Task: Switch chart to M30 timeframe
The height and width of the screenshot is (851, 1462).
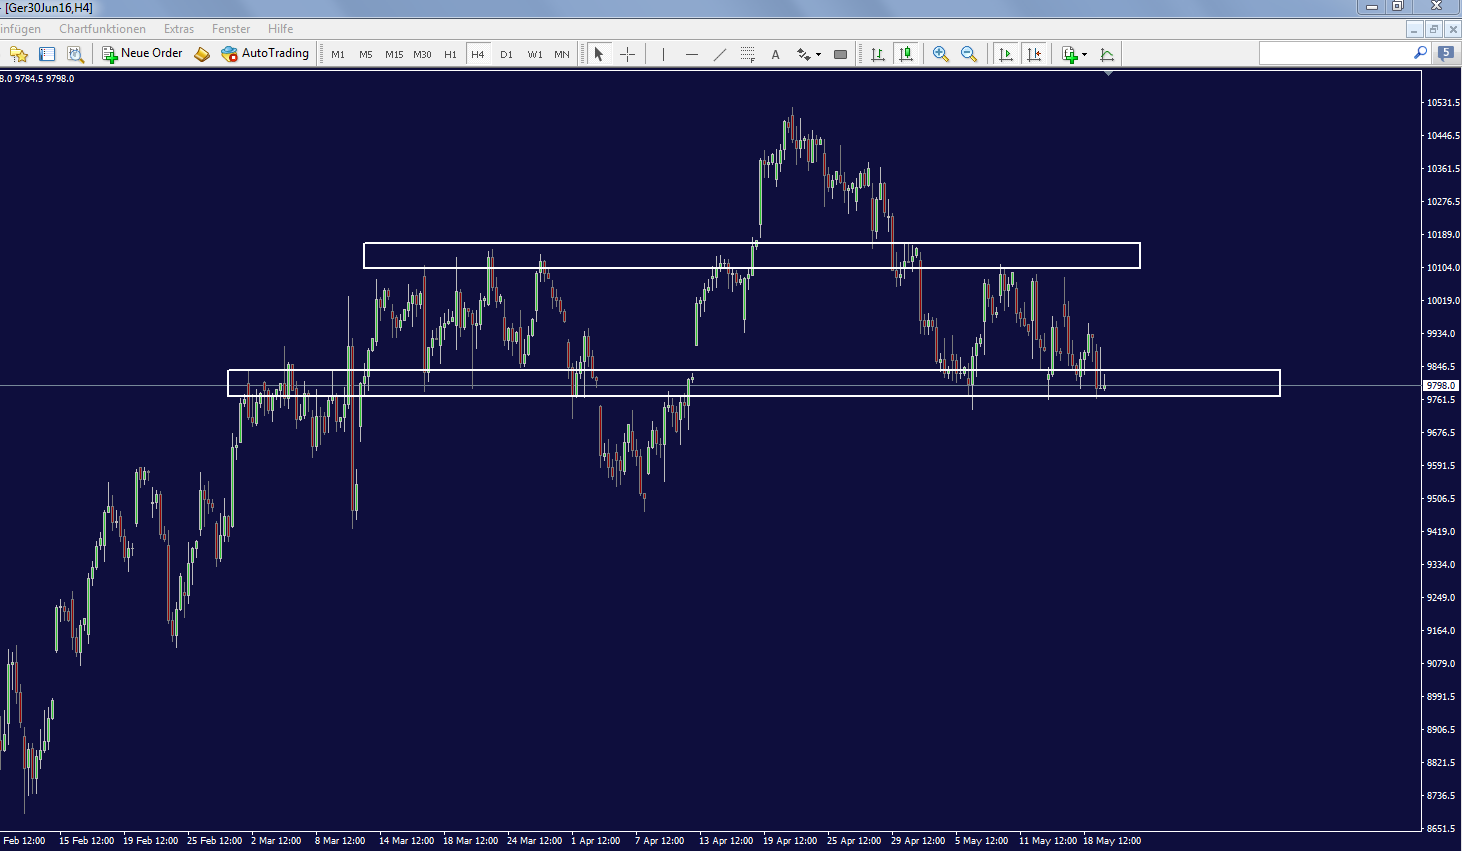Action: (x=422, y=54)
